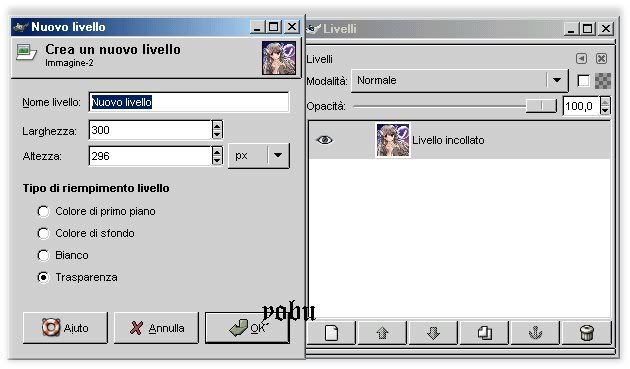Increase Altezza with up stepper arrow
This screenshot has width=630, height=369.
[x=217, y=152]
